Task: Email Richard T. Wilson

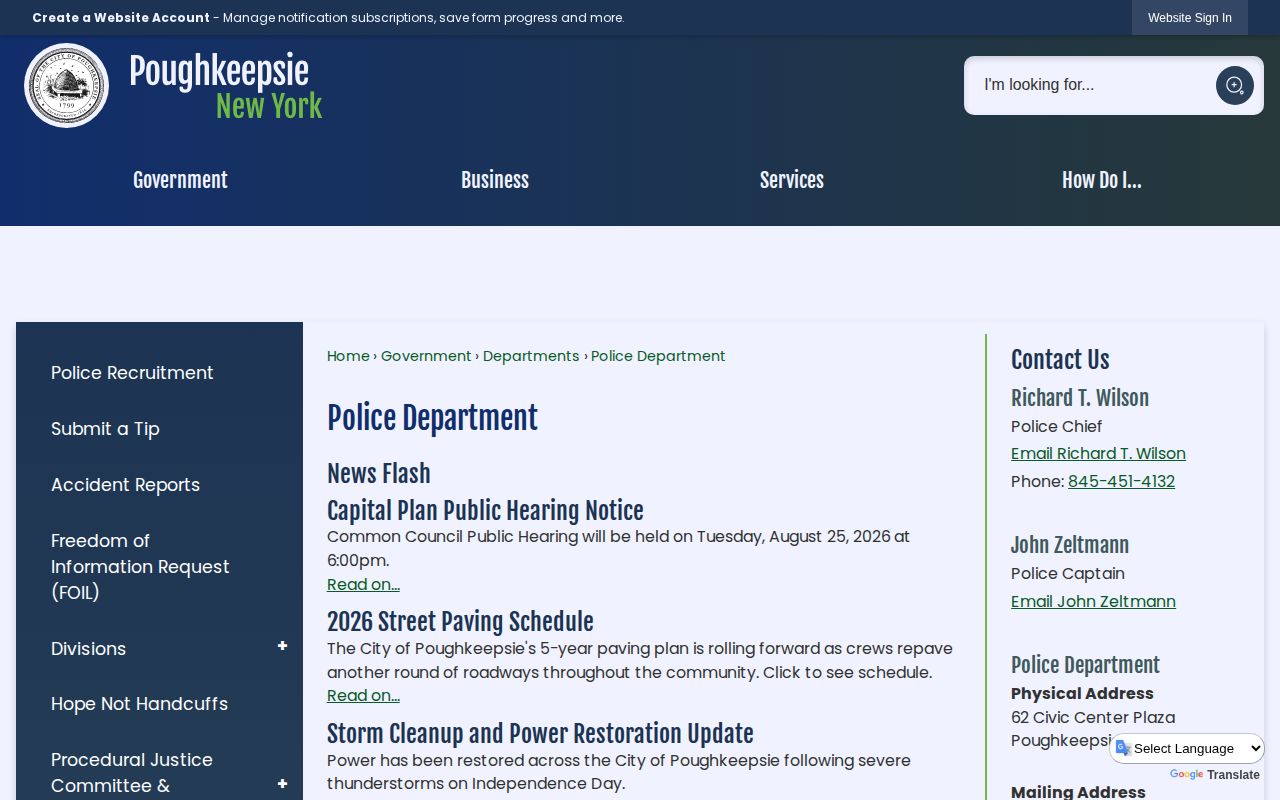Action: pyautogui.click(x=1098, y=454)
